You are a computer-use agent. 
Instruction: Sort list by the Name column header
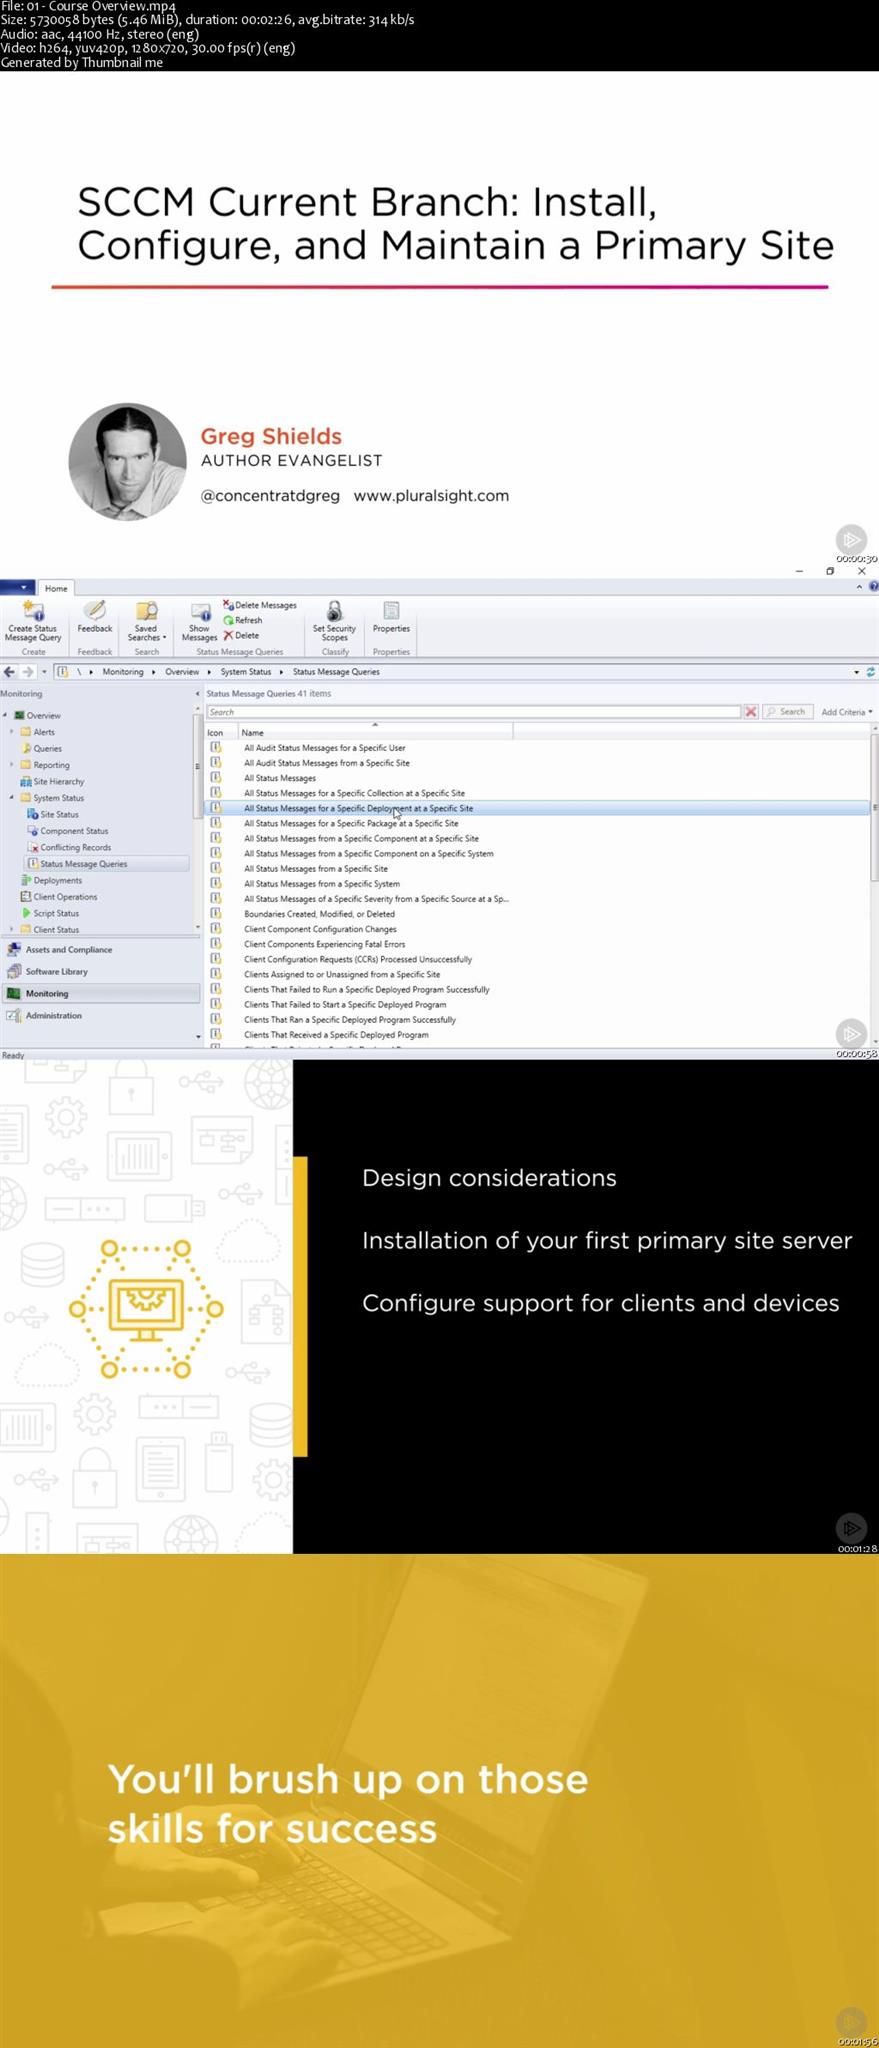375,732
